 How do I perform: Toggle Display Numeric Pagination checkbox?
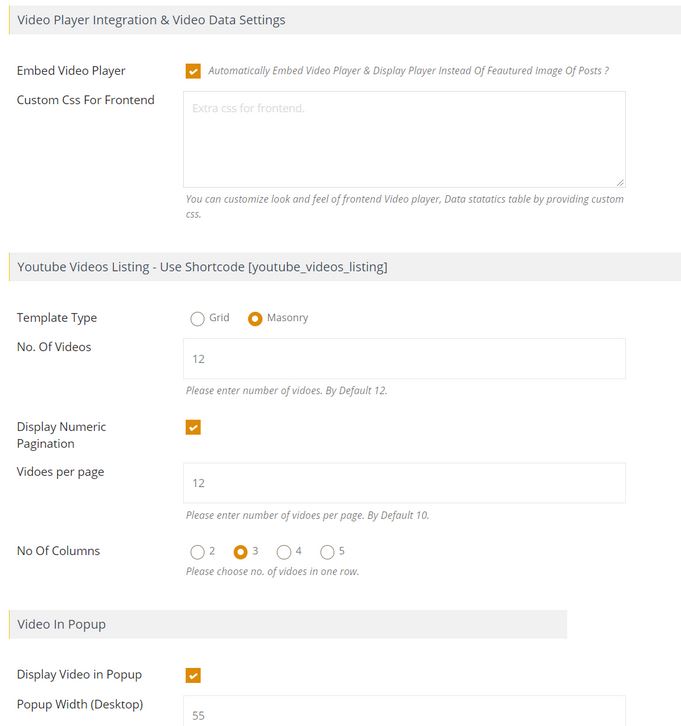[193, 427]
